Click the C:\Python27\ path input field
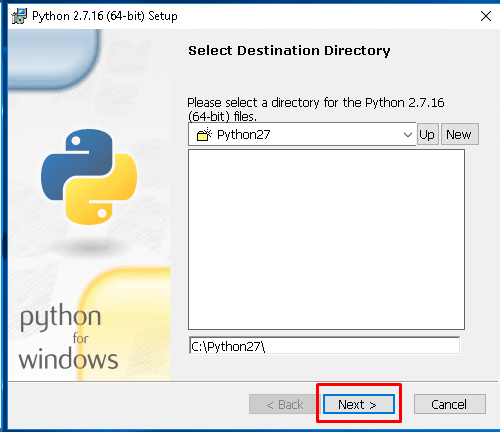This screenshot has width=500, height=432. [324, 346]
